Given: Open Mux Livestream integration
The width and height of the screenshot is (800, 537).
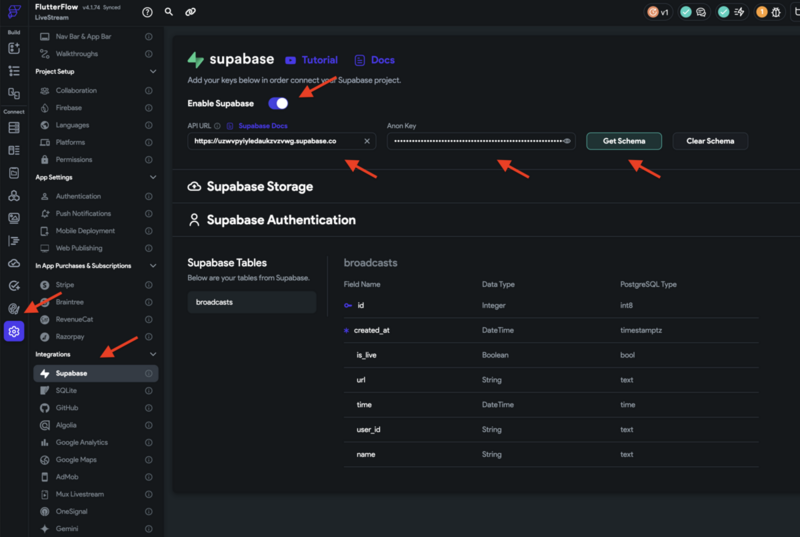Looking at the screenshot, I should click(x=96, y=494).
